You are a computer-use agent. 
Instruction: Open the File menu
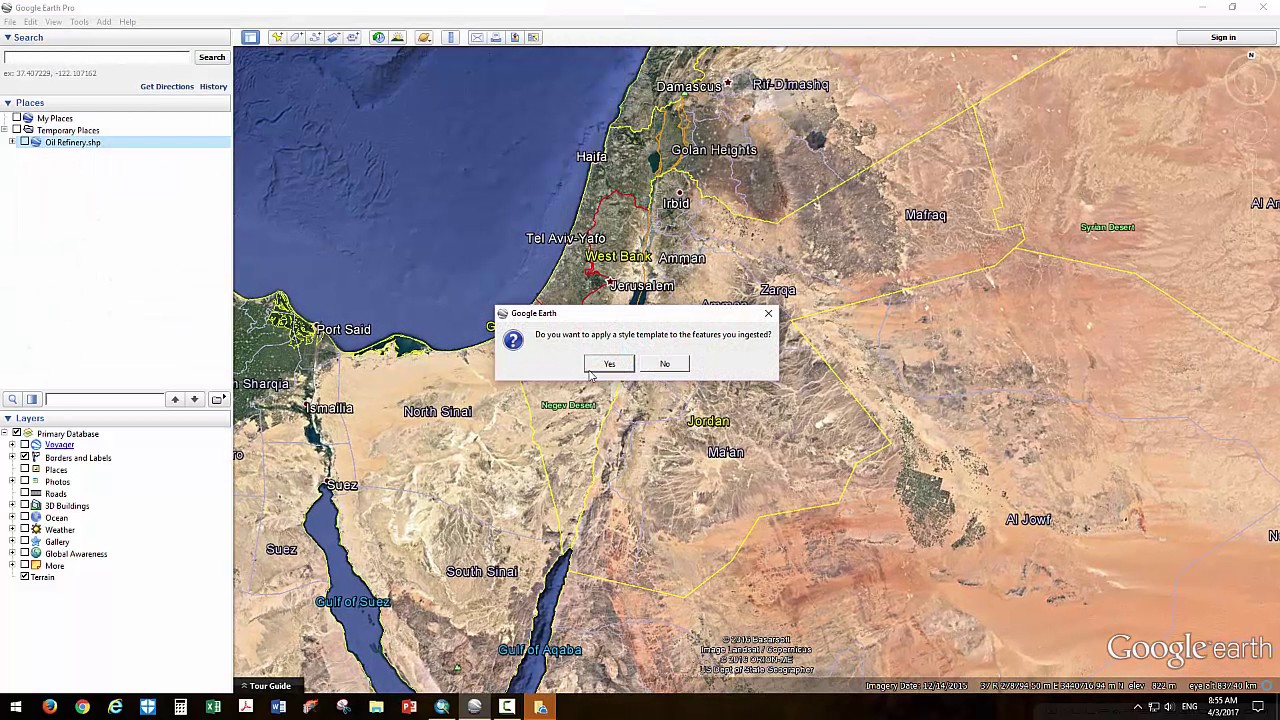click(x=10, y=22)
